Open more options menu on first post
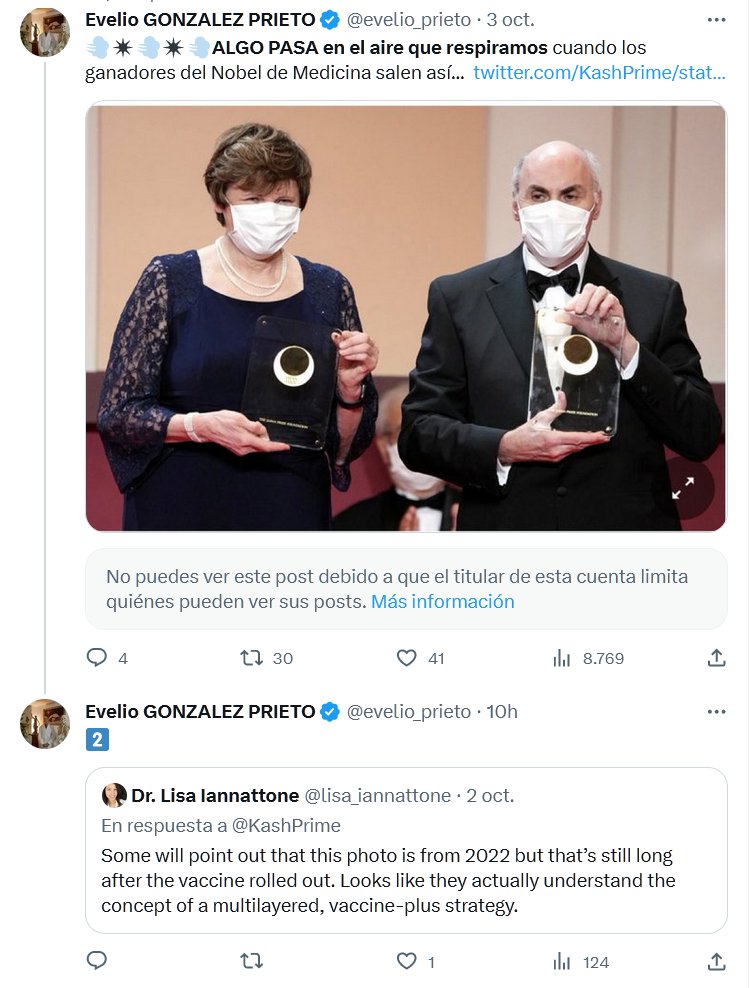The height and width of the screenshot is (988, 754). tap(716, 19)
